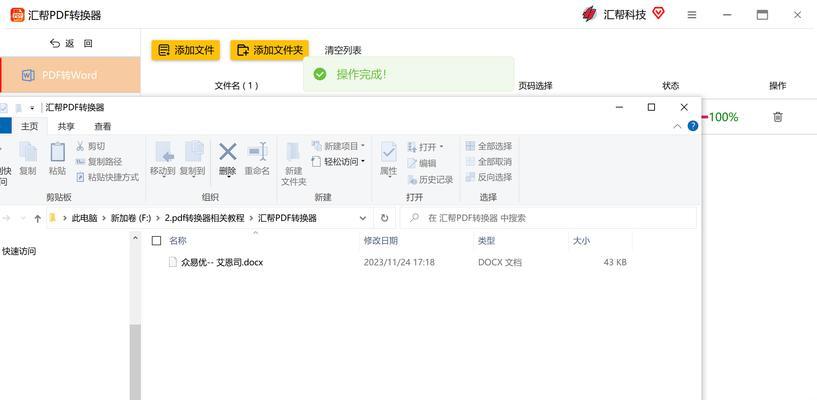
Task: Expand the address bar history dropdown
Action: 363,218
